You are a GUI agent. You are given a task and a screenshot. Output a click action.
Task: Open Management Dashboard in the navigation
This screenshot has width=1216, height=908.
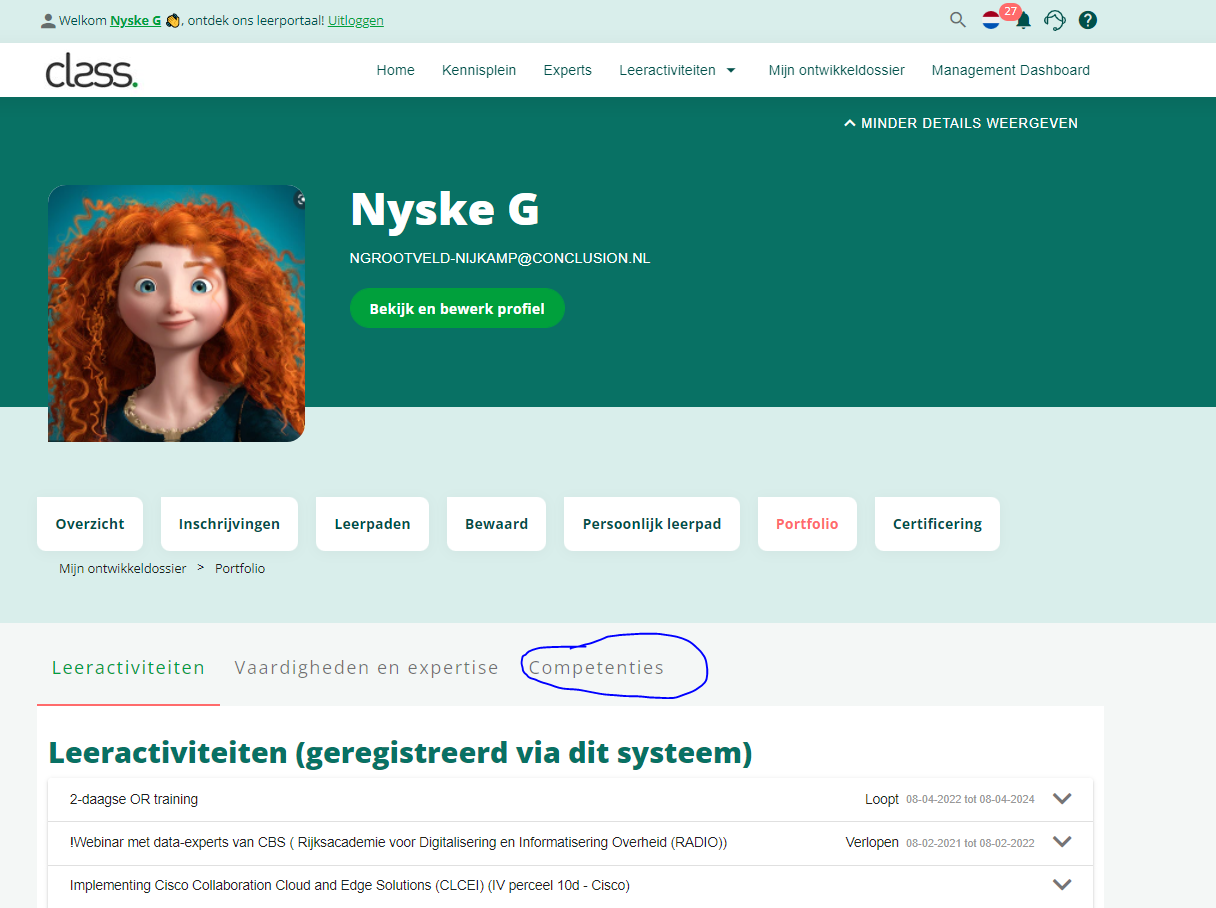[1010, 70]
